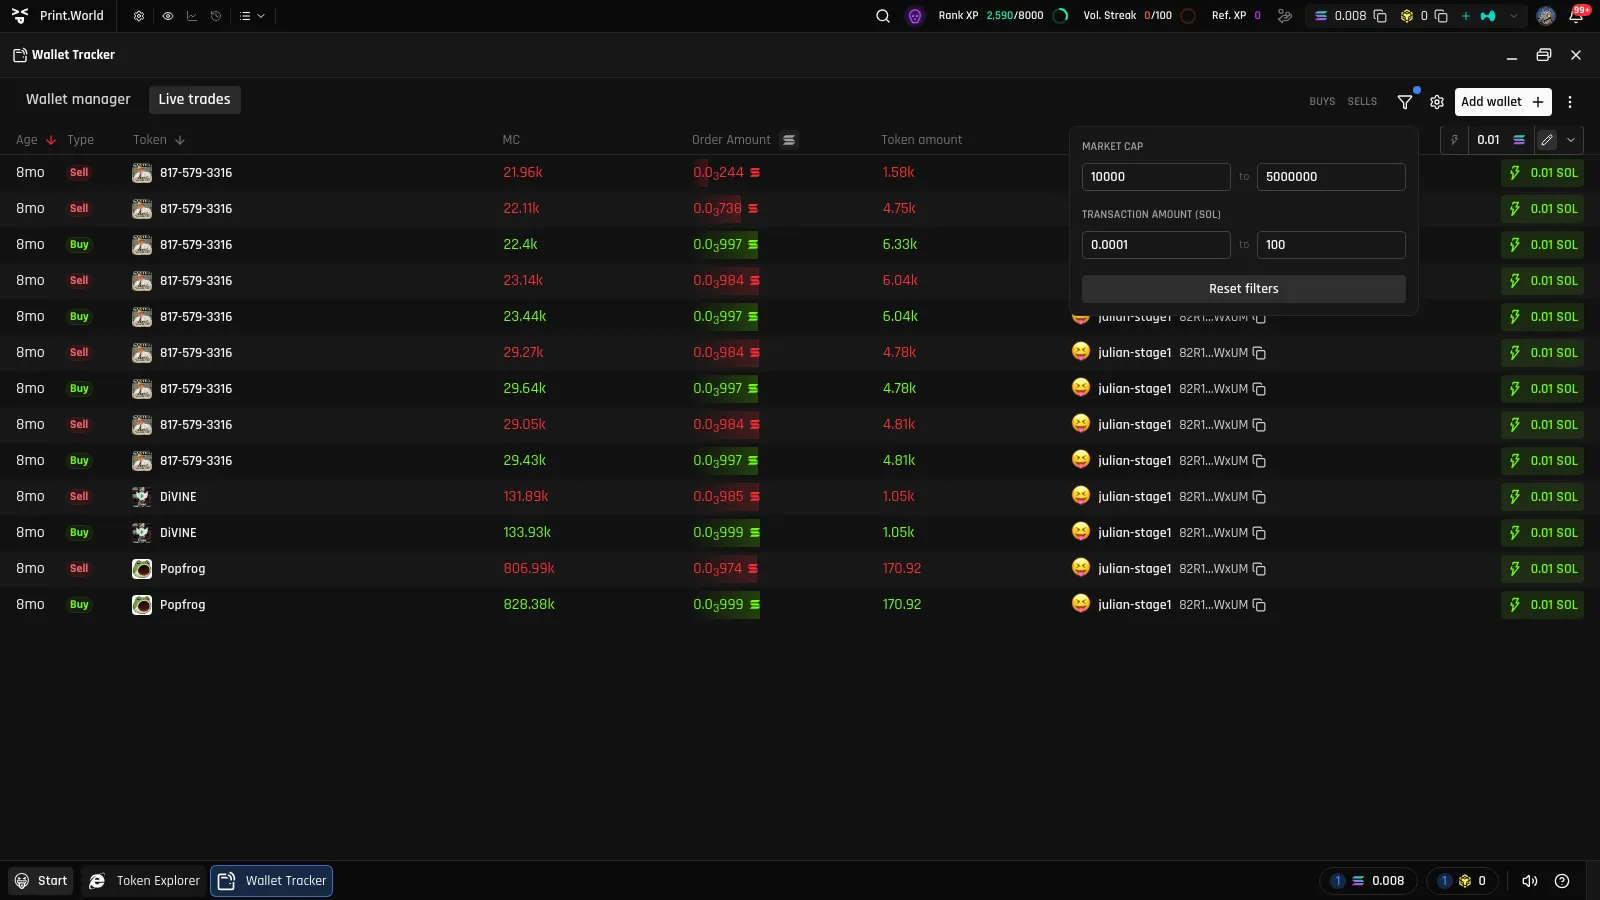
Task: Sort by Token column
Action: [159, 140]
